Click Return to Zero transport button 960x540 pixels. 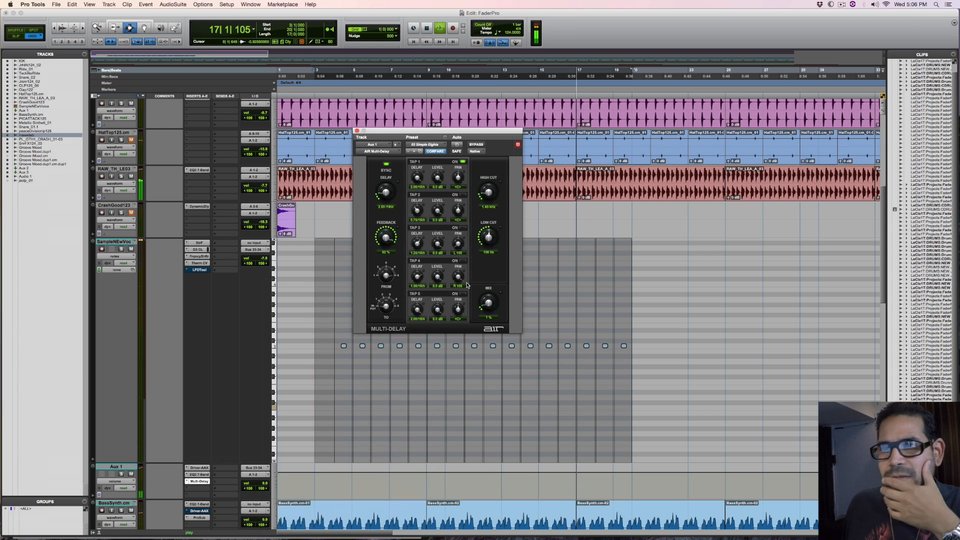[x=414, y=42]
